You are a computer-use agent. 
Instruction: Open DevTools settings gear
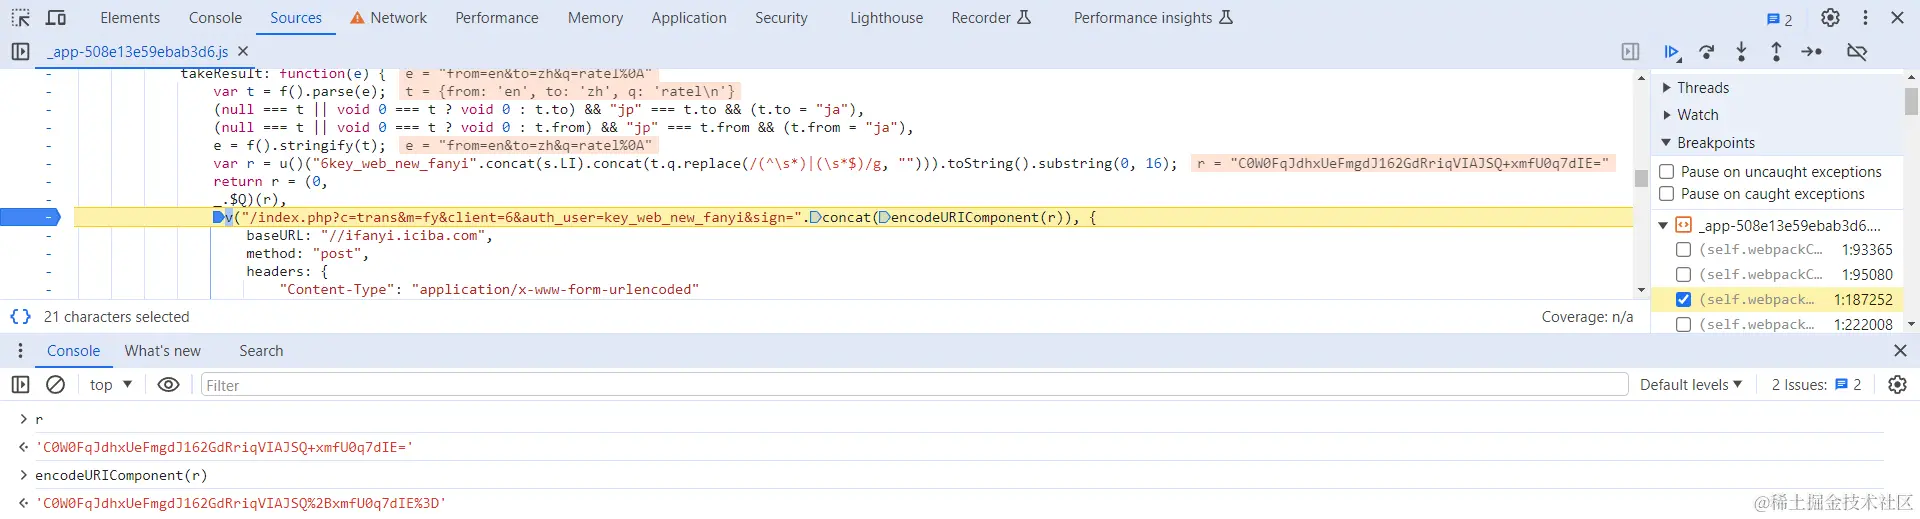[x=1830, y=18]
